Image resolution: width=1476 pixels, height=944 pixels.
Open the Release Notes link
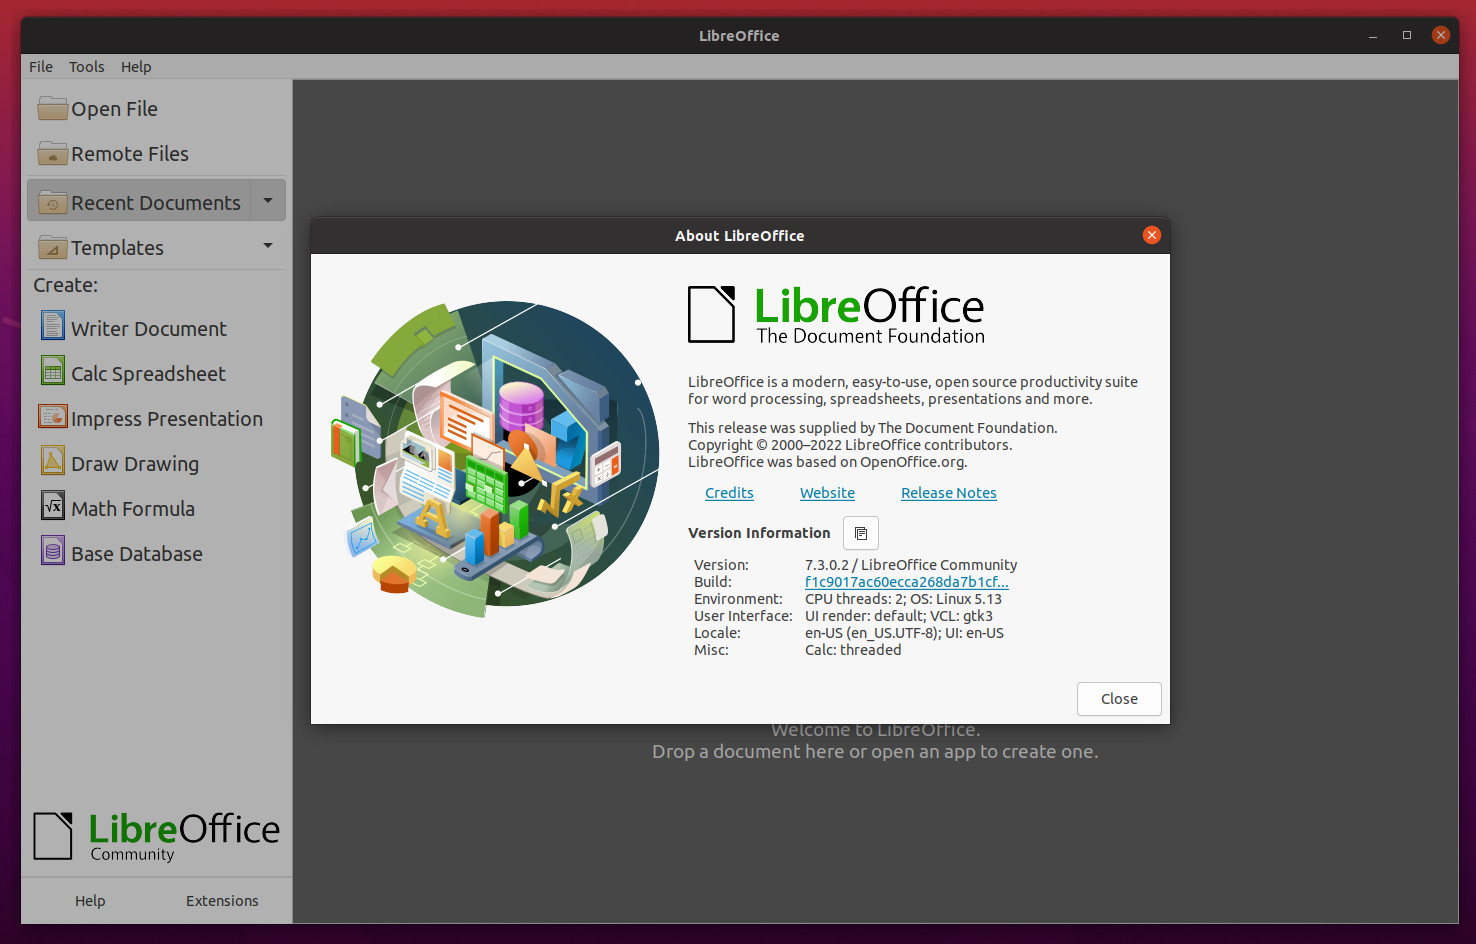[949, 493]
